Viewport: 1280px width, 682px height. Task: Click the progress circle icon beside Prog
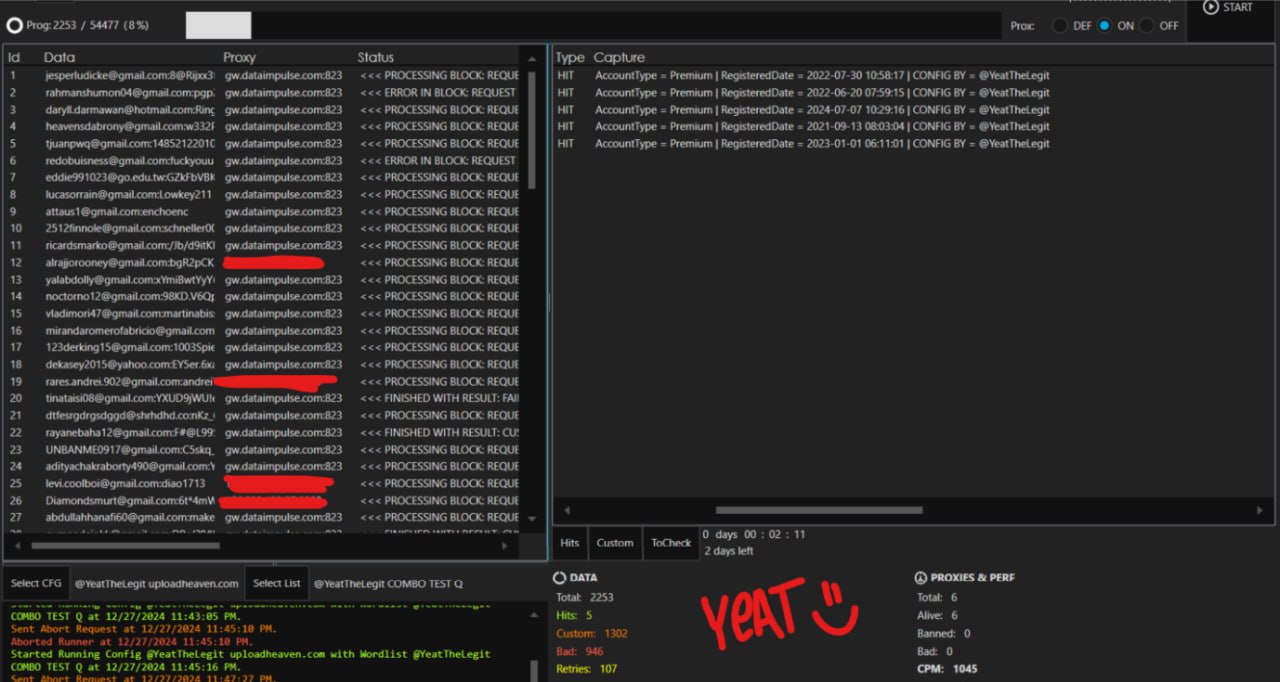click(15, 25)
